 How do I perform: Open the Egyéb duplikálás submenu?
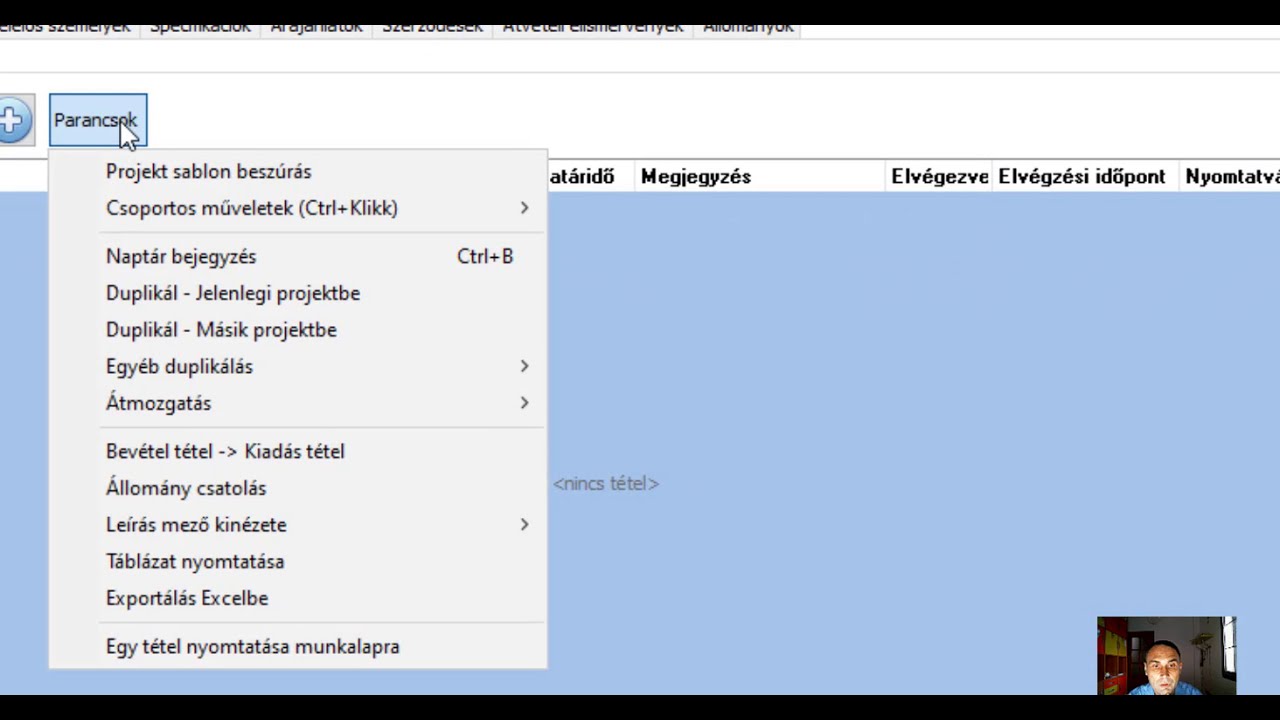tap(297, 367)
